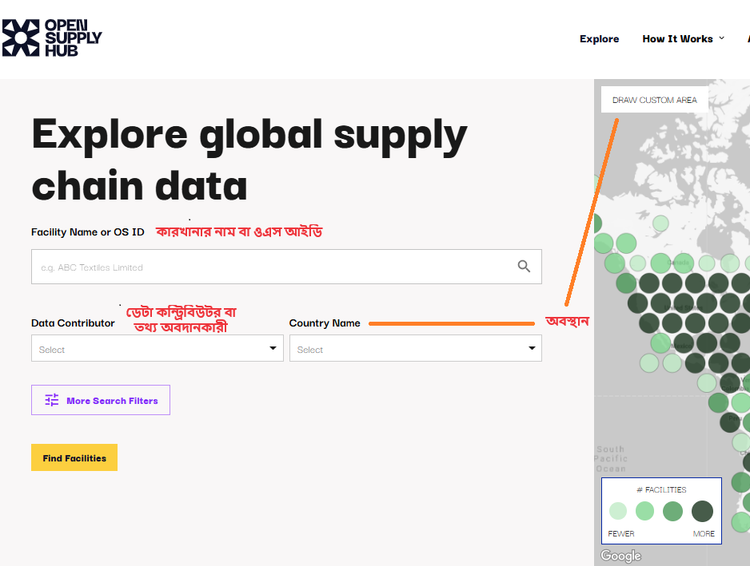Click the lightest legend circle above FEWER
This screenshot has height=566, width=750.
click(618, 511)
